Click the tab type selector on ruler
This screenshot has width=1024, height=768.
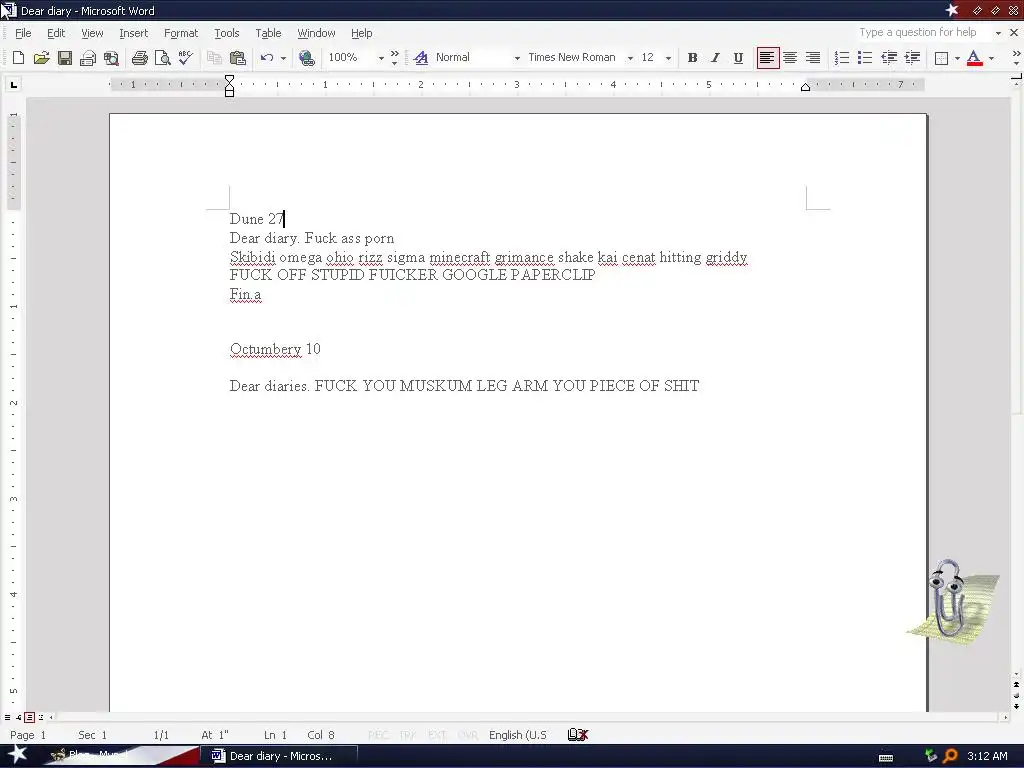pos(14,84)
